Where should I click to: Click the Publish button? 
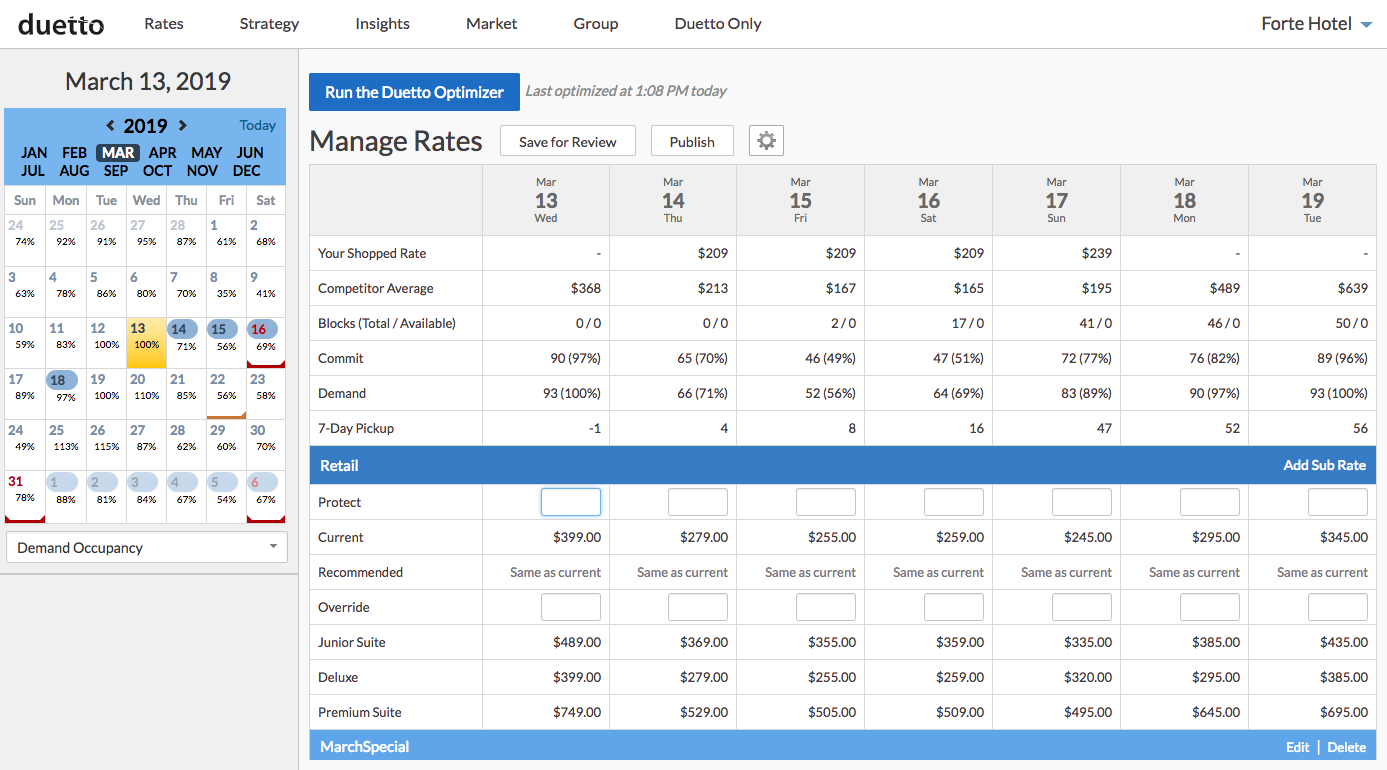[x=692, y=141]
